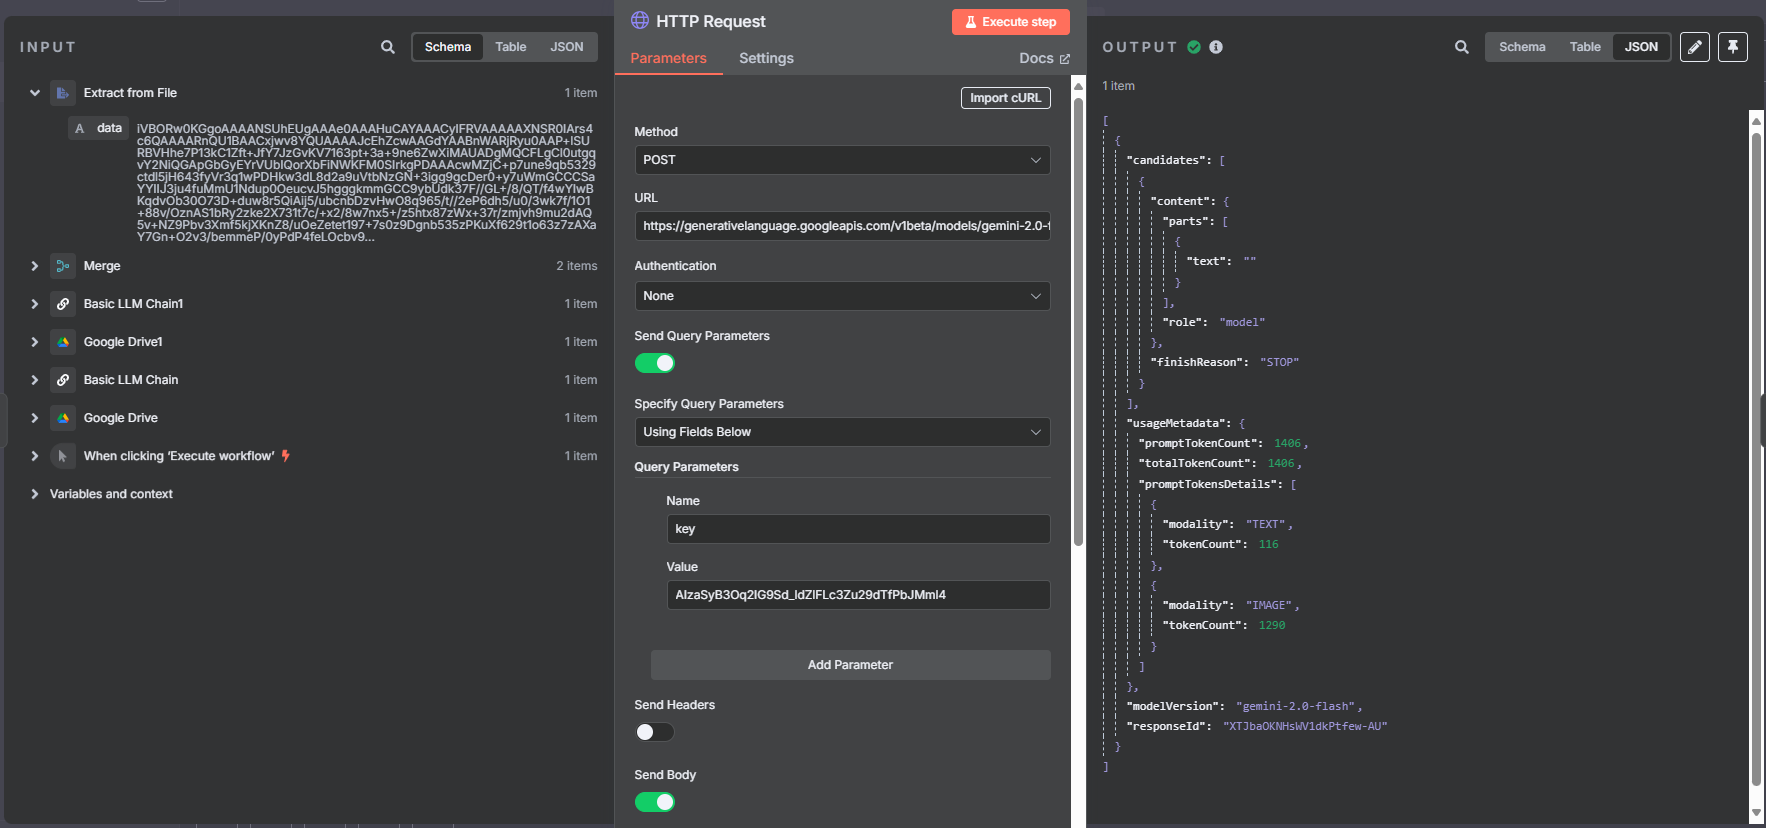Click the search icon in OUTPUT panel
Viewport: 1766px width, 828px height.
click(x=1462, y=47)
